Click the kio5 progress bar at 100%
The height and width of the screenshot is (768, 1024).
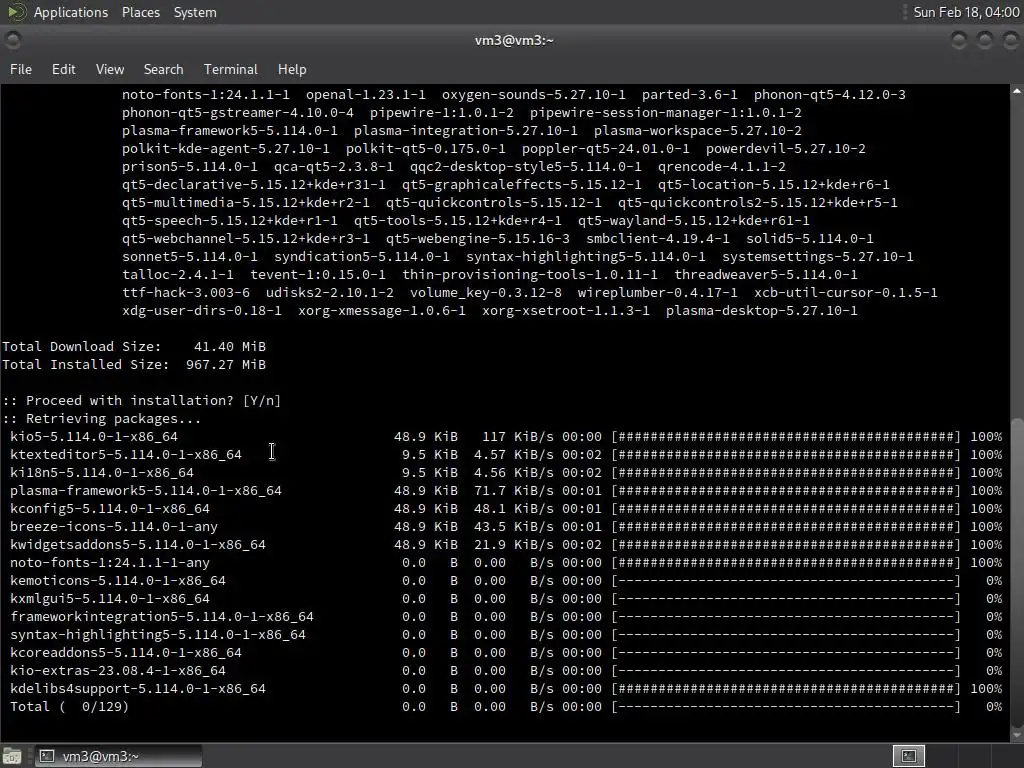point(786,436)
